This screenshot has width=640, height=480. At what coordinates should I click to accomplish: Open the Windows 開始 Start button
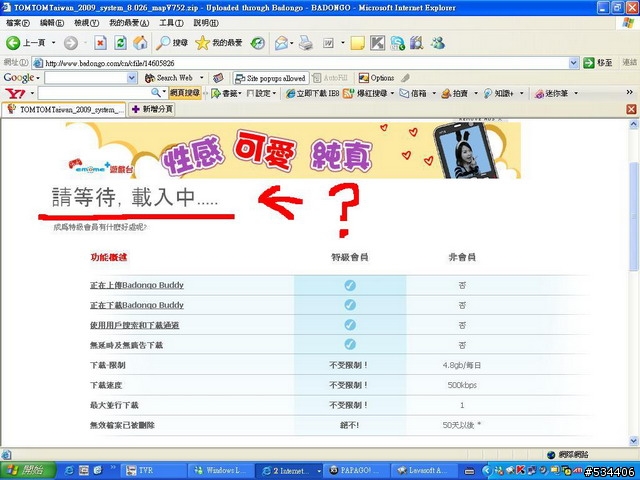(28, 470)
